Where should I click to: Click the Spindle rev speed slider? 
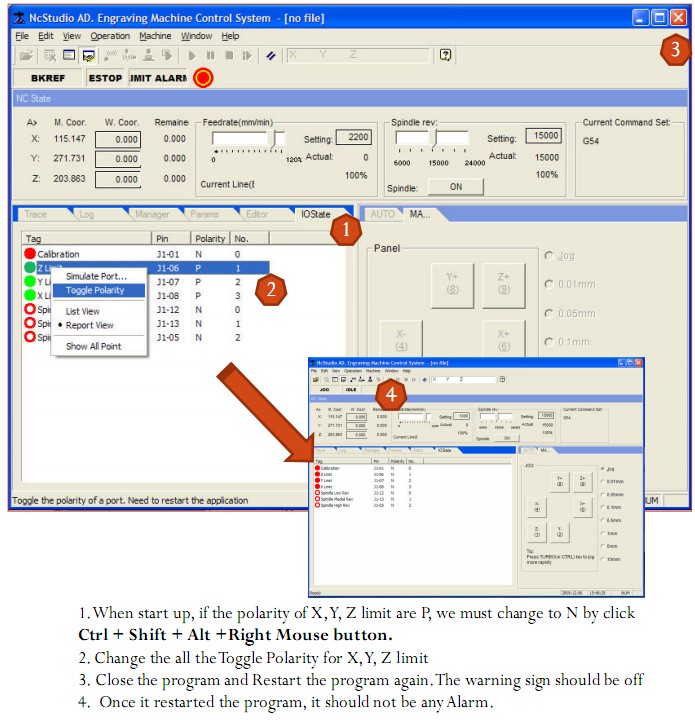pyautogui.click(x=432, y=141)
